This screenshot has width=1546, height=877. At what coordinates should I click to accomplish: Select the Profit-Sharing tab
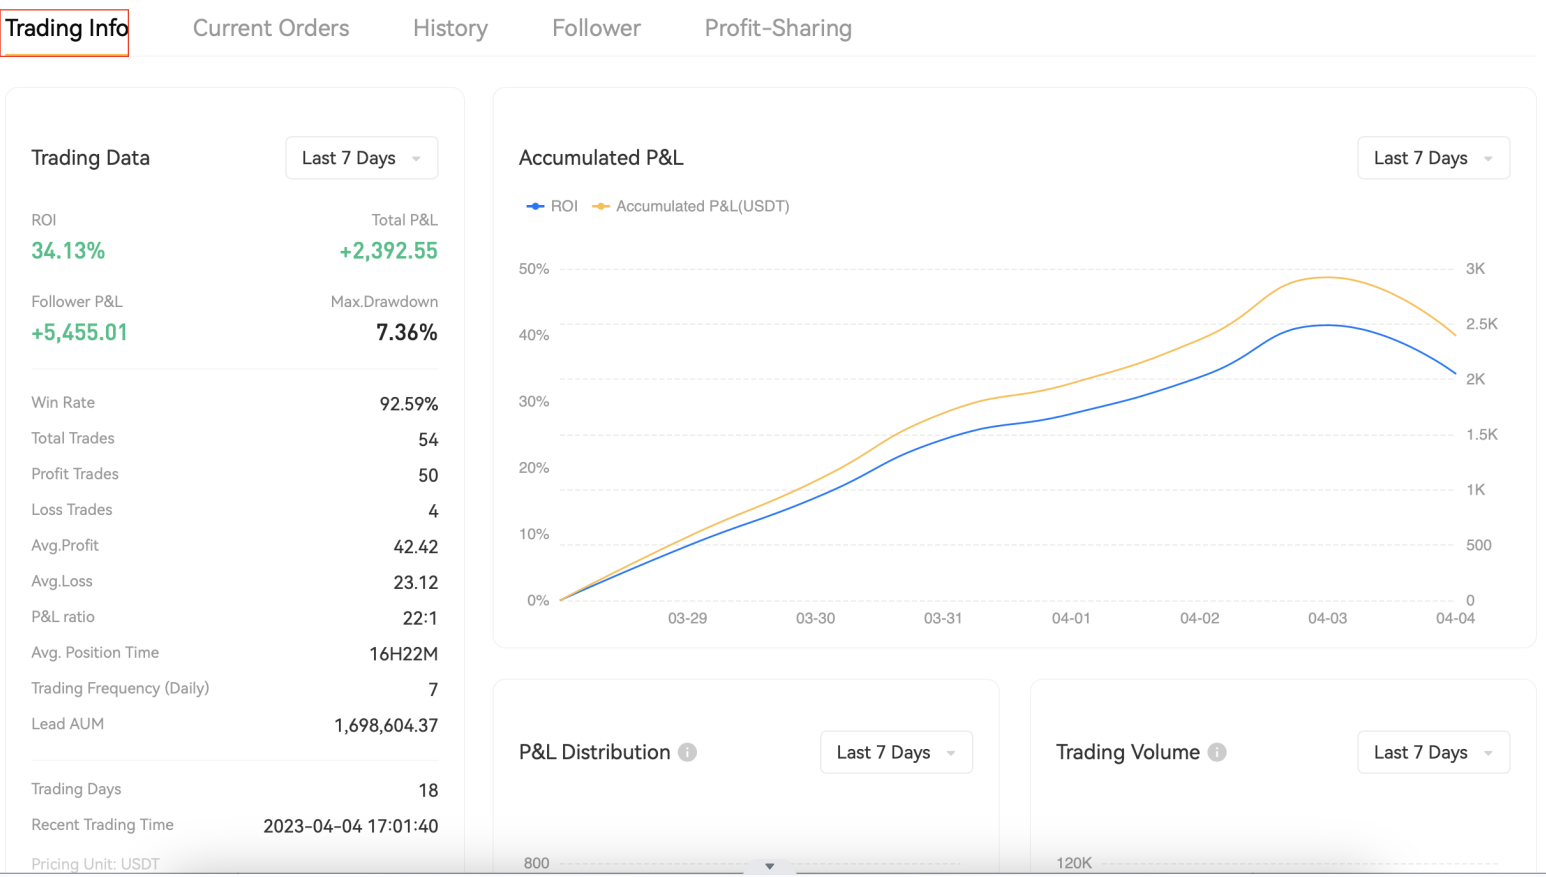coord(778,28)
